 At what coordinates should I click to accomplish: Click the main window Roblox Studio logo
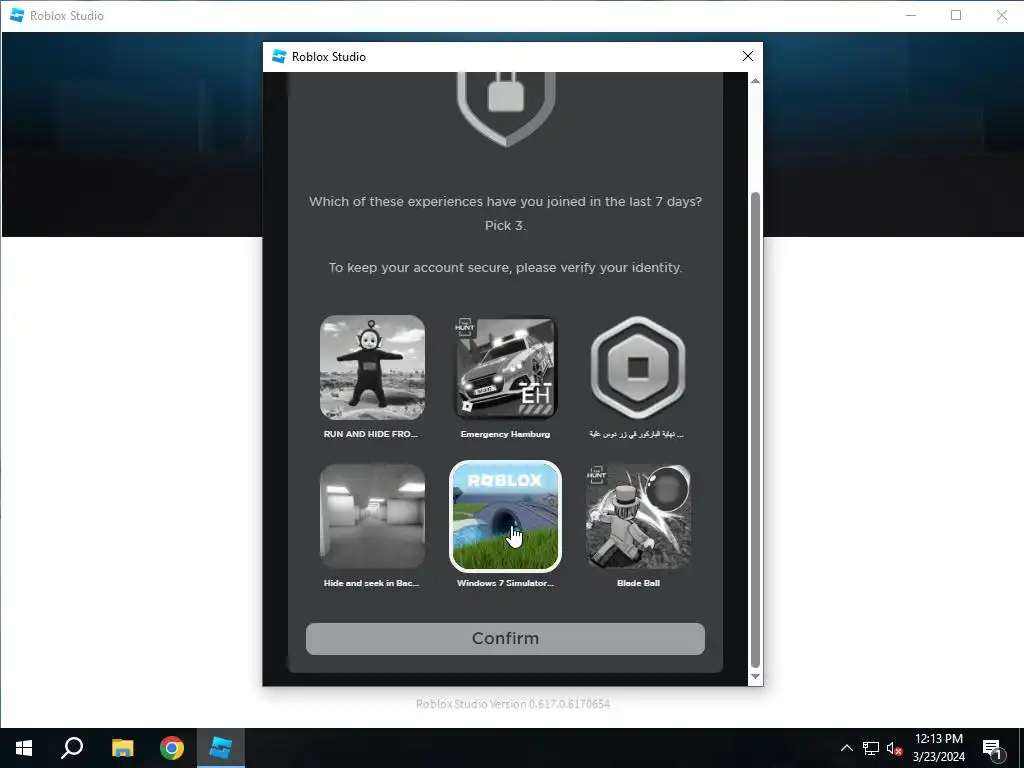(17, 15)
